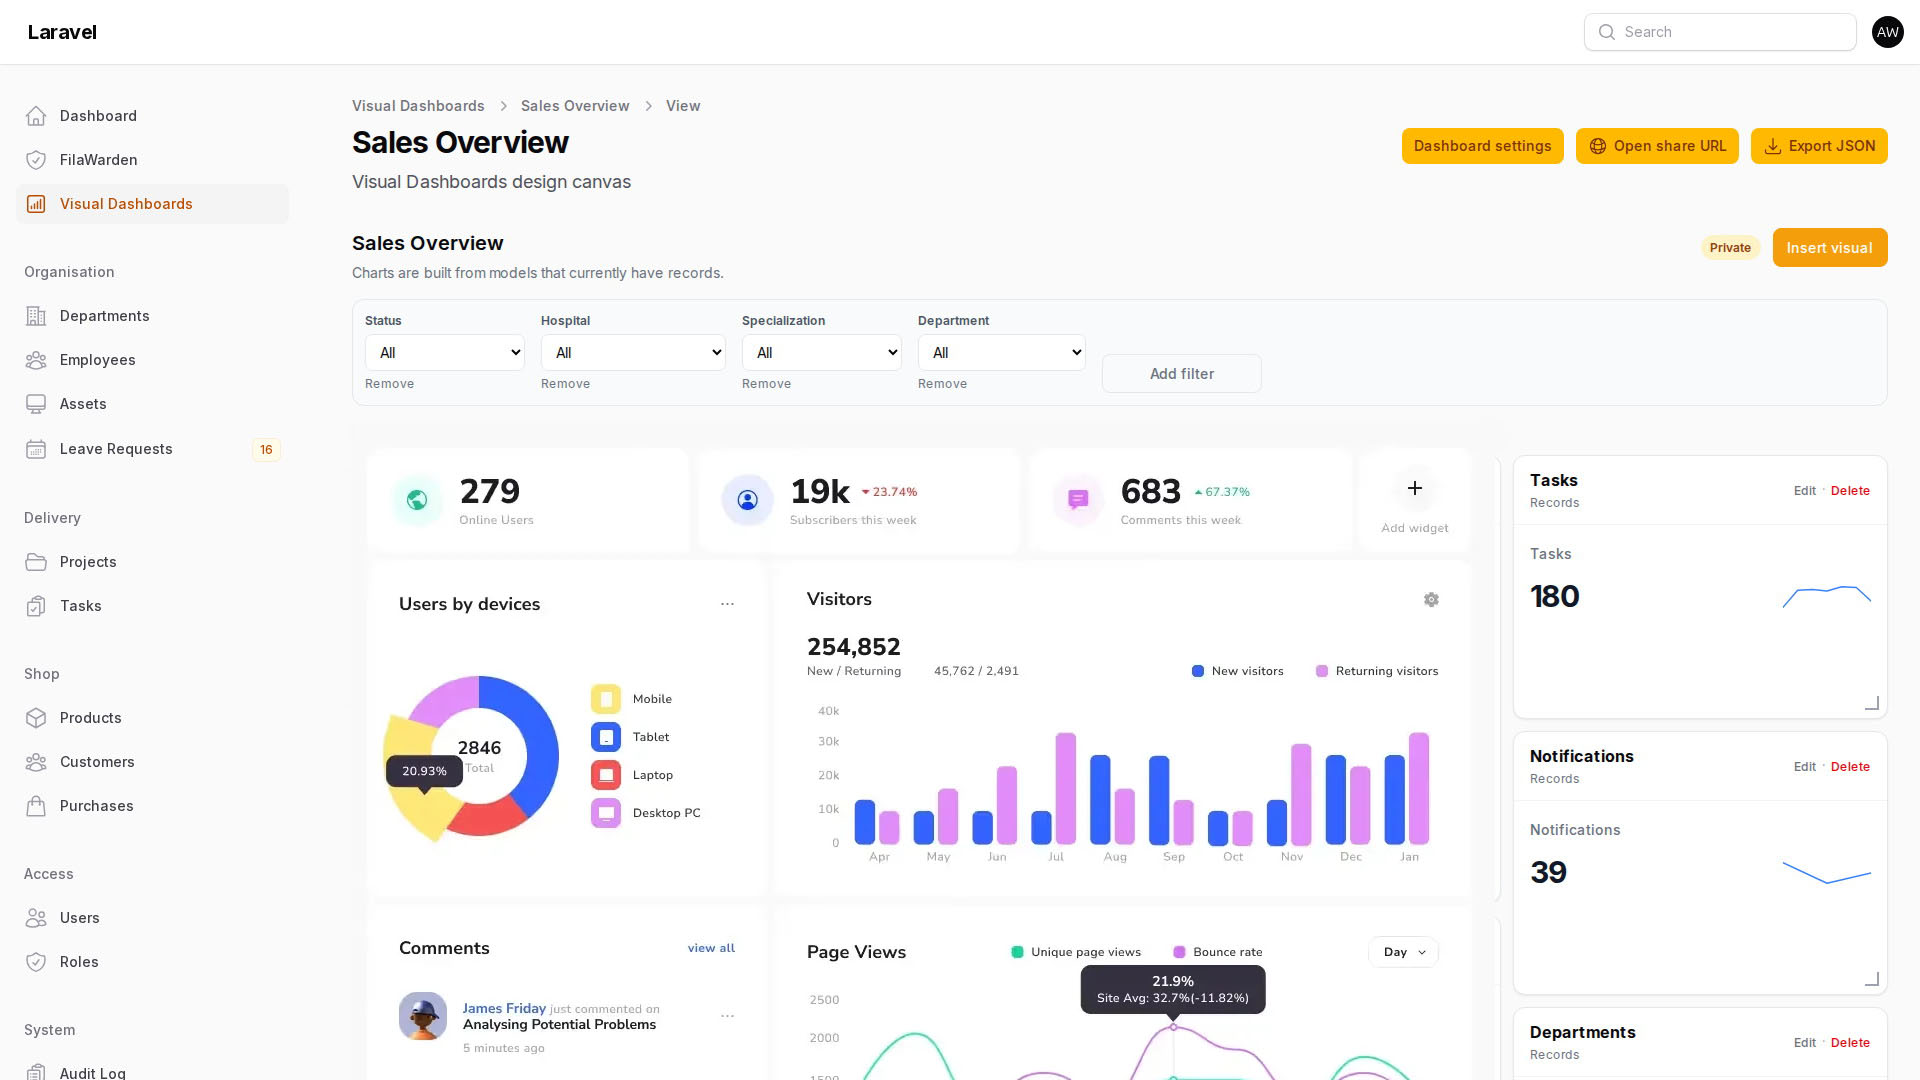Screen dimensions: 1920x1080
Task: Select Visual Dashboards in sidebar
Action: click(152, 204)
